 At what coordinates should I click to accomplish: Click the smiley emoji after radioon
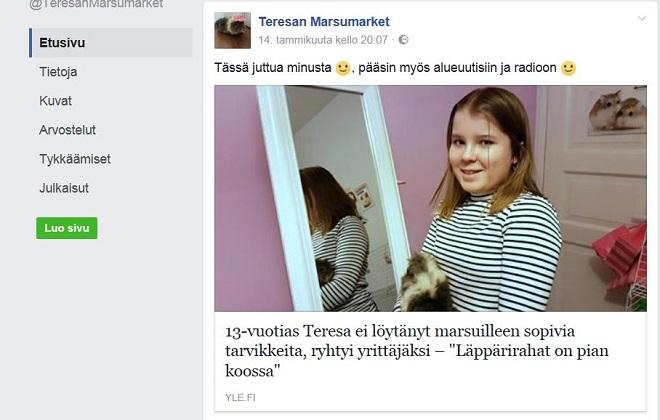pyautogui.click(x=568, y=68)
